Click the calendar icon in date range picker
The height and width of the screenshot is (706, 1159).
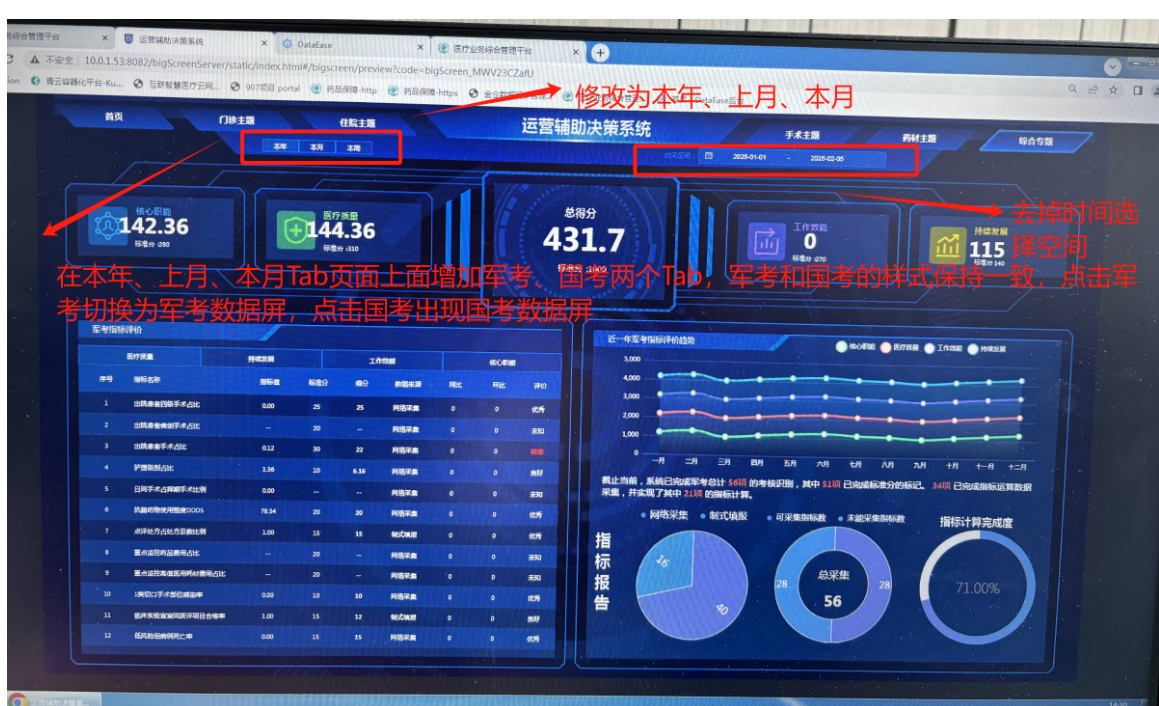click(x=708, y=157)
